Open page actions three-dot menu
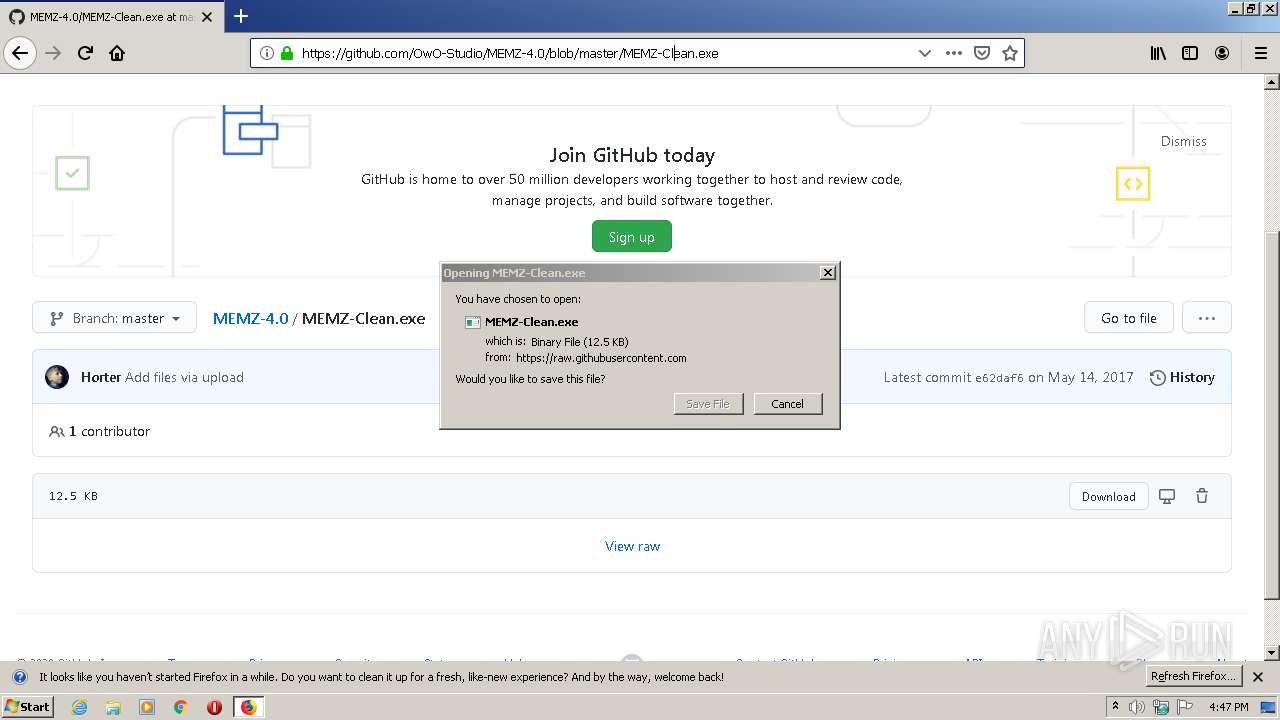1280x720 pixels. [953, 53]
